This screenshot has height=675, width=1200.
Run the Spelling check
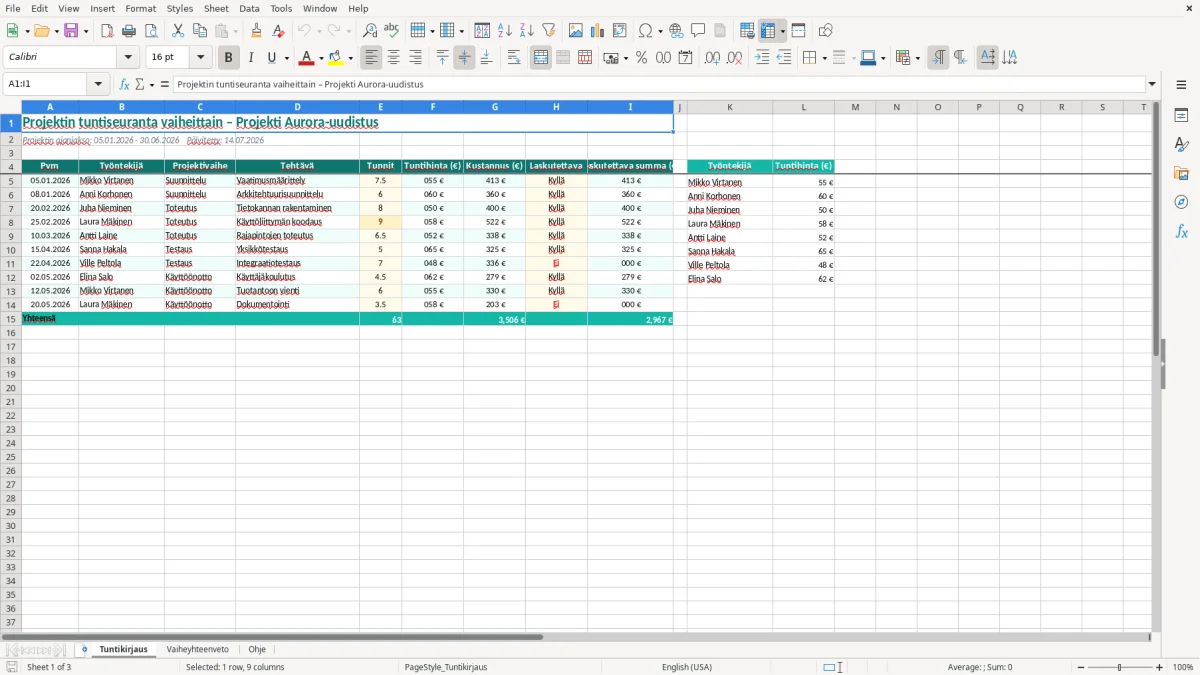pos(392,31)
